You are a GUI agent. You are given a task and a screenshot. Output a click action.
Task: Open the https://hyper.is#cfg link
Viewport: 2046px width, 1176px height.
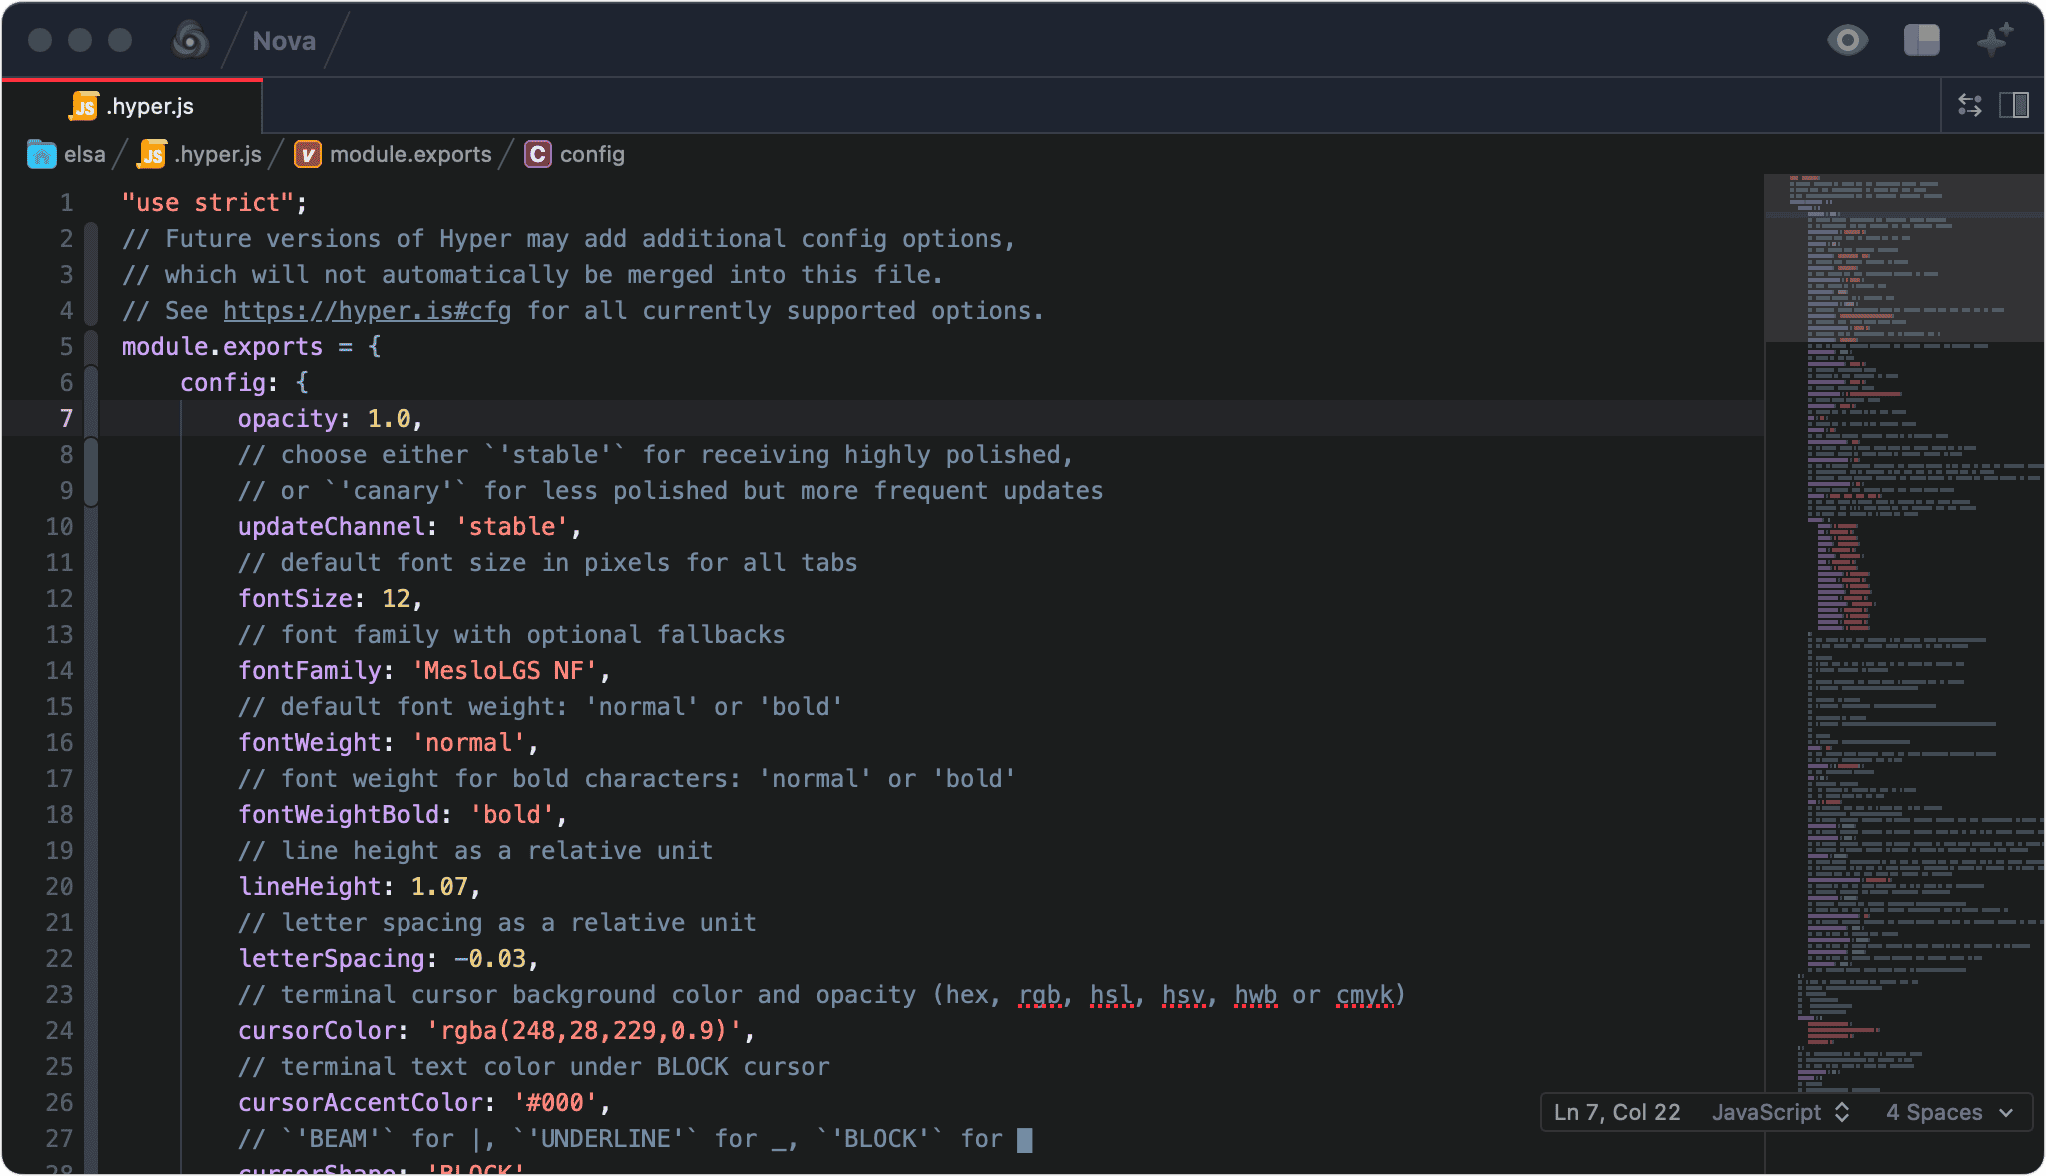click(367, 311)
